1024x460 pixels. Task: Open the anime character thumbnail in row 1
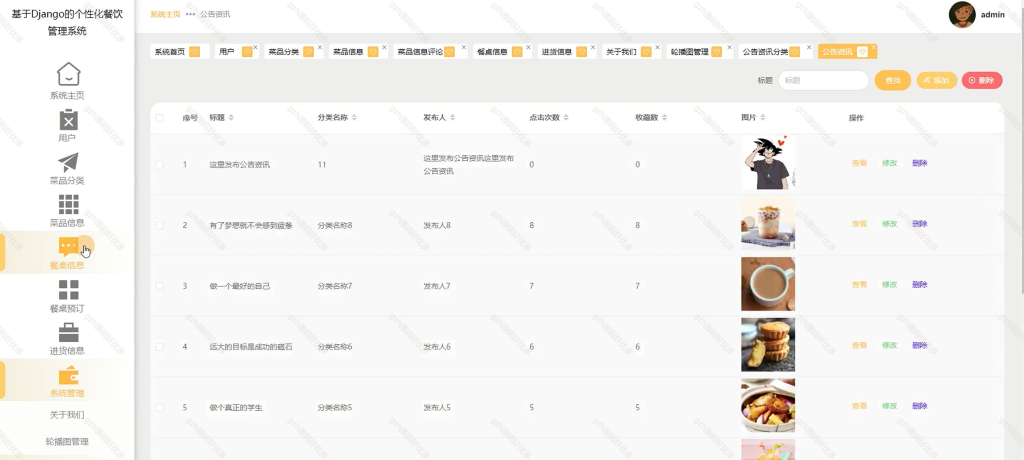(x=768, y=163)
